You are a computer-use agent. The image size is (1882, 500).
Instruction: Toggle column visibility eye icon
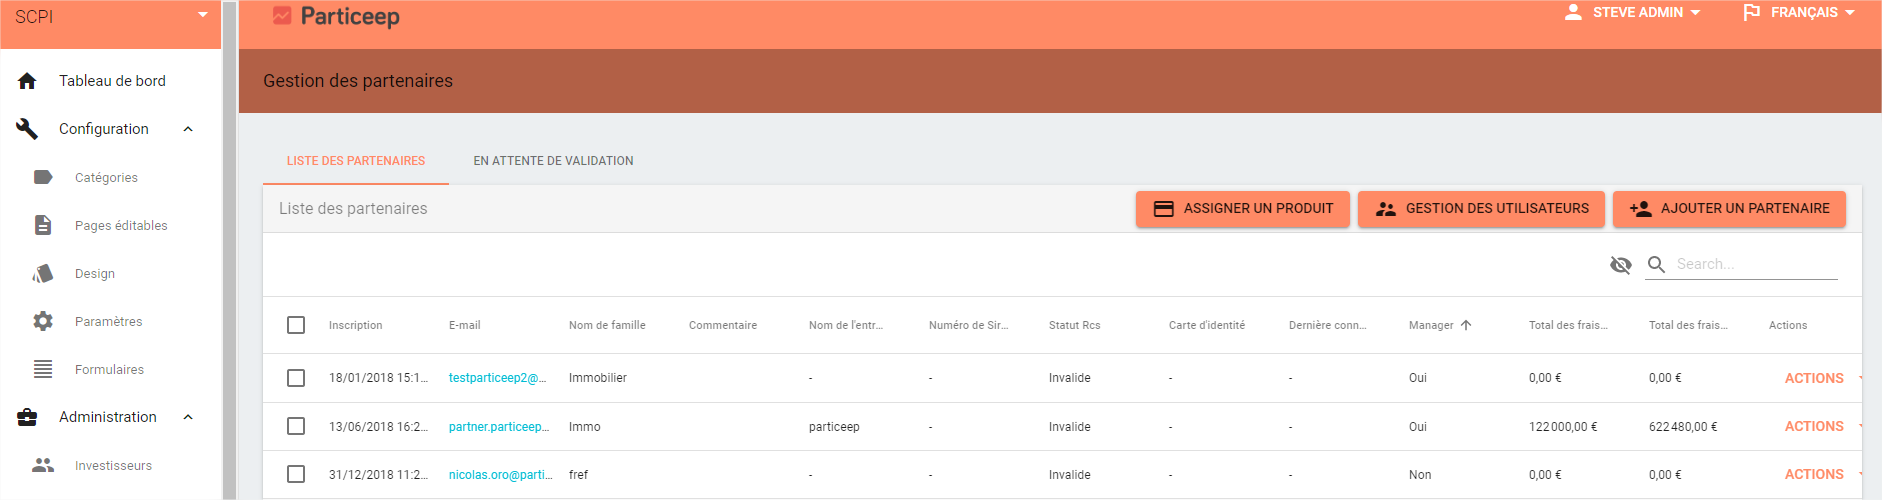[1621, 264]
